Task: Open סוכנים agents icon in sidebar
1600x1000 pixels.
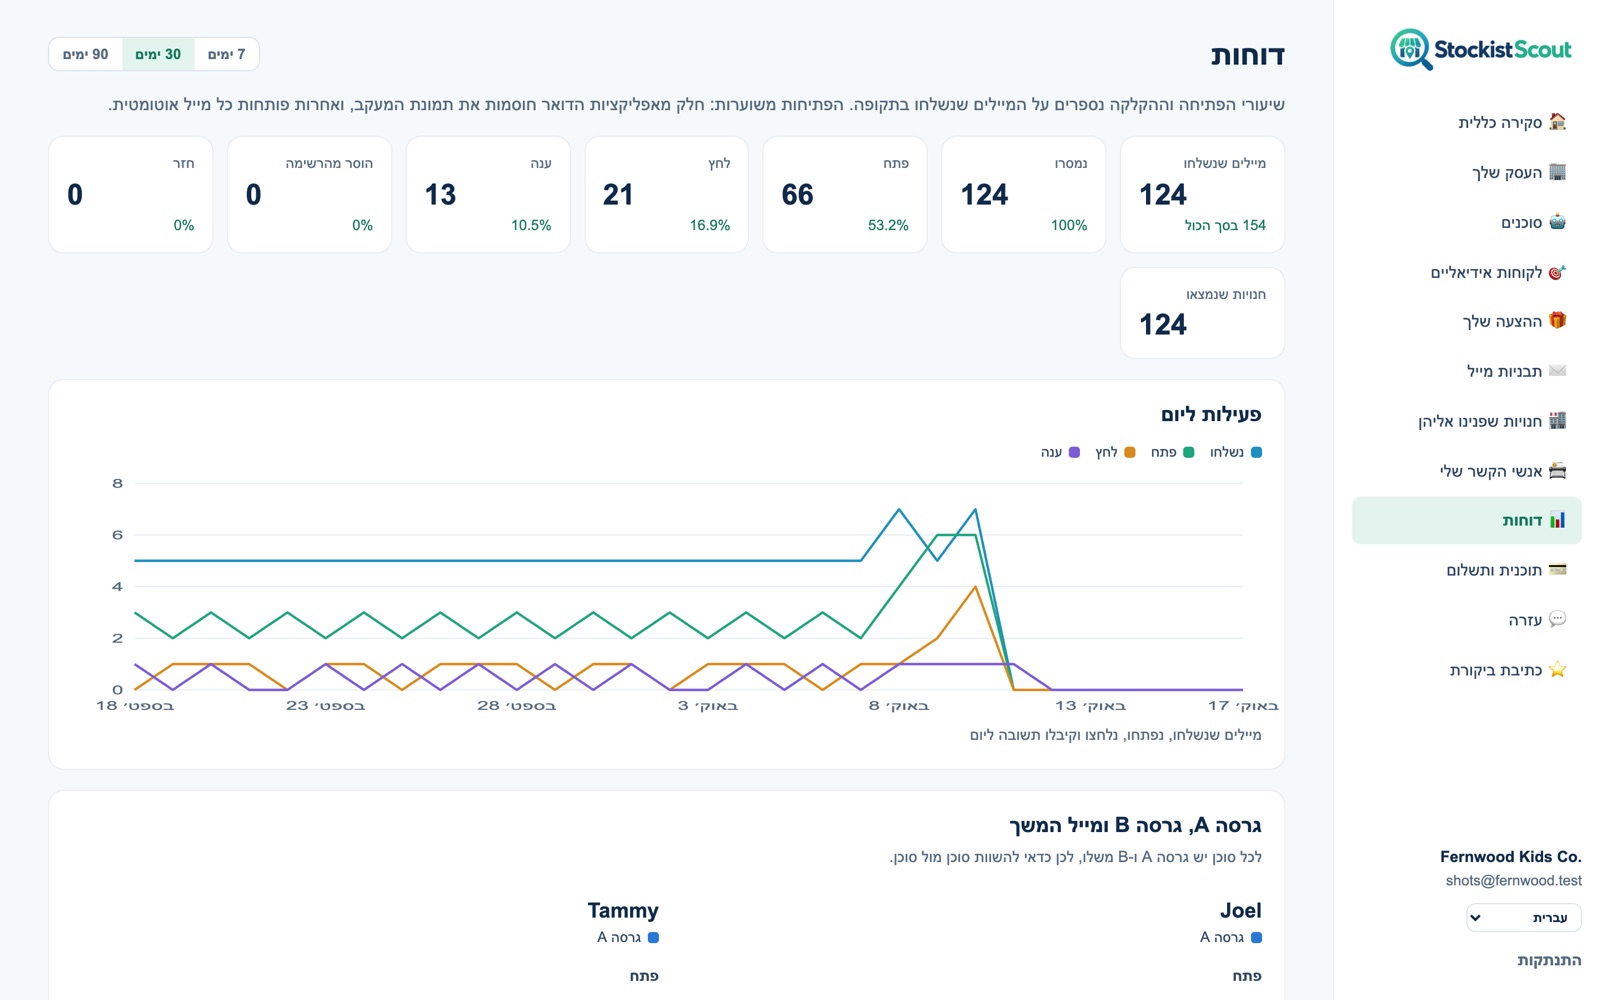Action: [x=1557, y=222]
